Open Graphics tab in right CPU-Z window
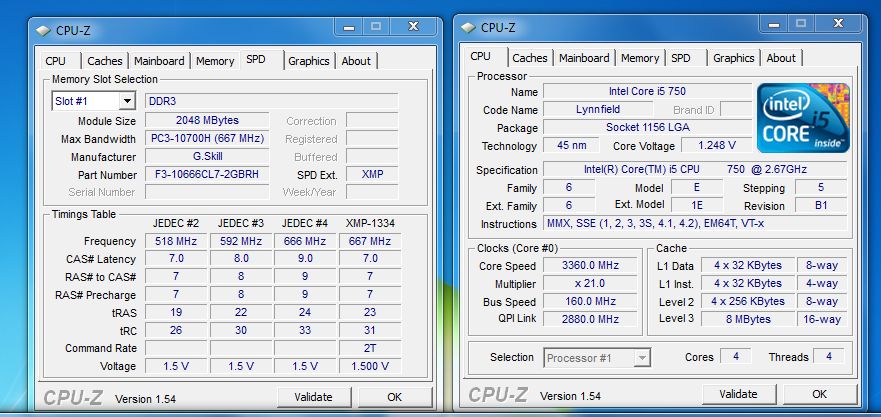This screenshot has height=417, width=881. [733, 58]
